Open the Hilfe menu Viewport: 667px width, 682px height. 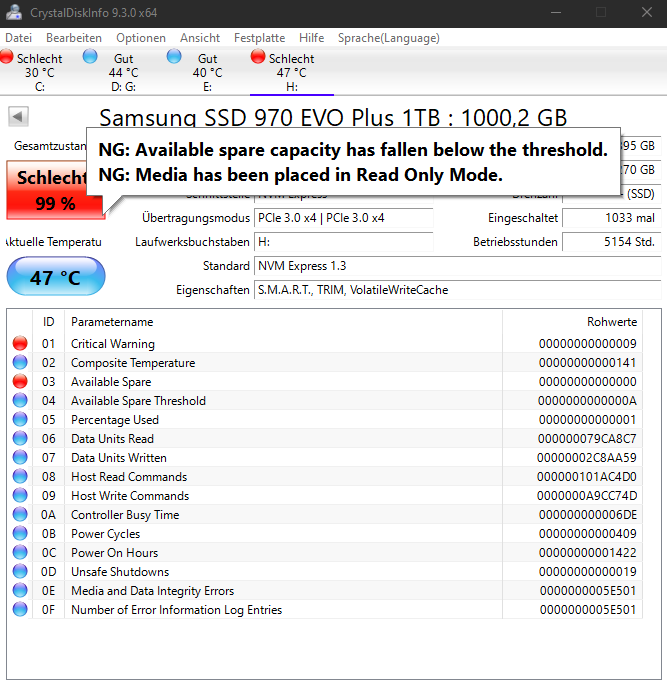[x=311, y=38]
